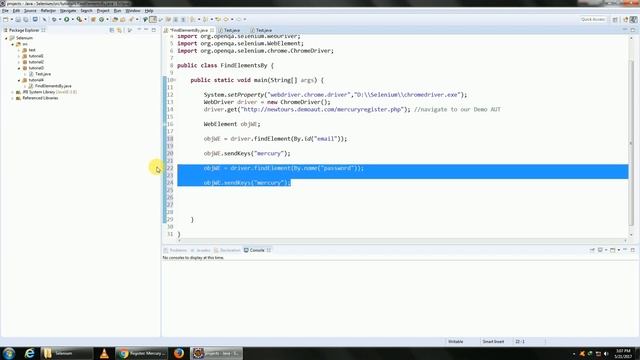Click the taskbar clock

[x=623, y=354]
